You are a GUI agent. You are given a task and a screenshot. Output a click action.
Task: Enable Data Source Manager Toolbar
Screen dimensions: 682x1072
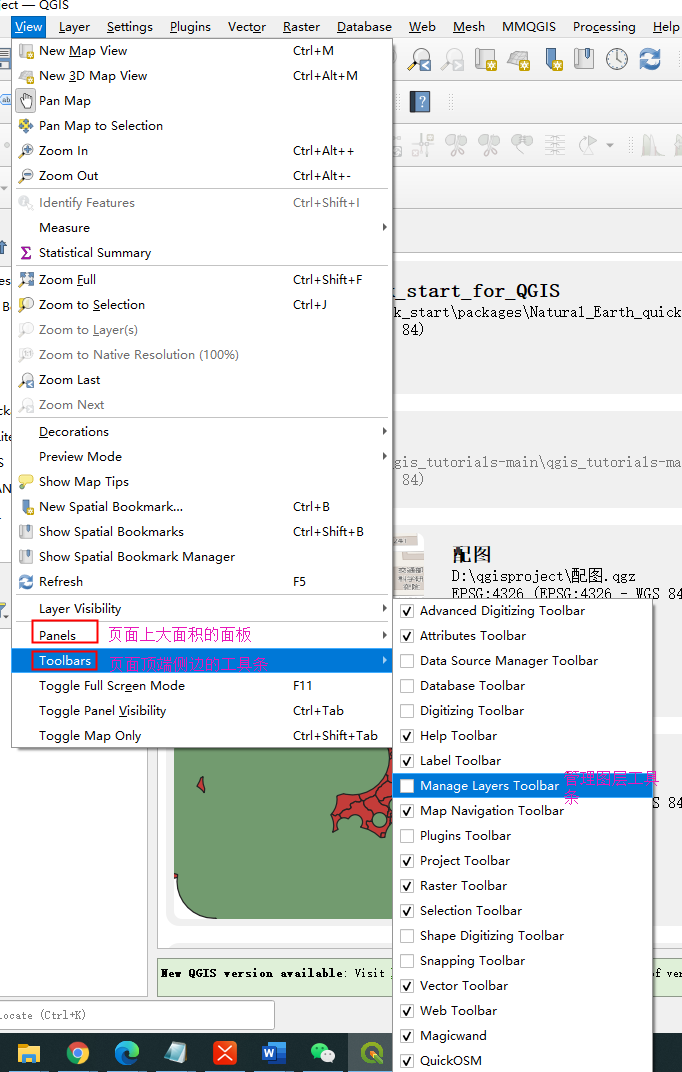(x=407, y=661)
